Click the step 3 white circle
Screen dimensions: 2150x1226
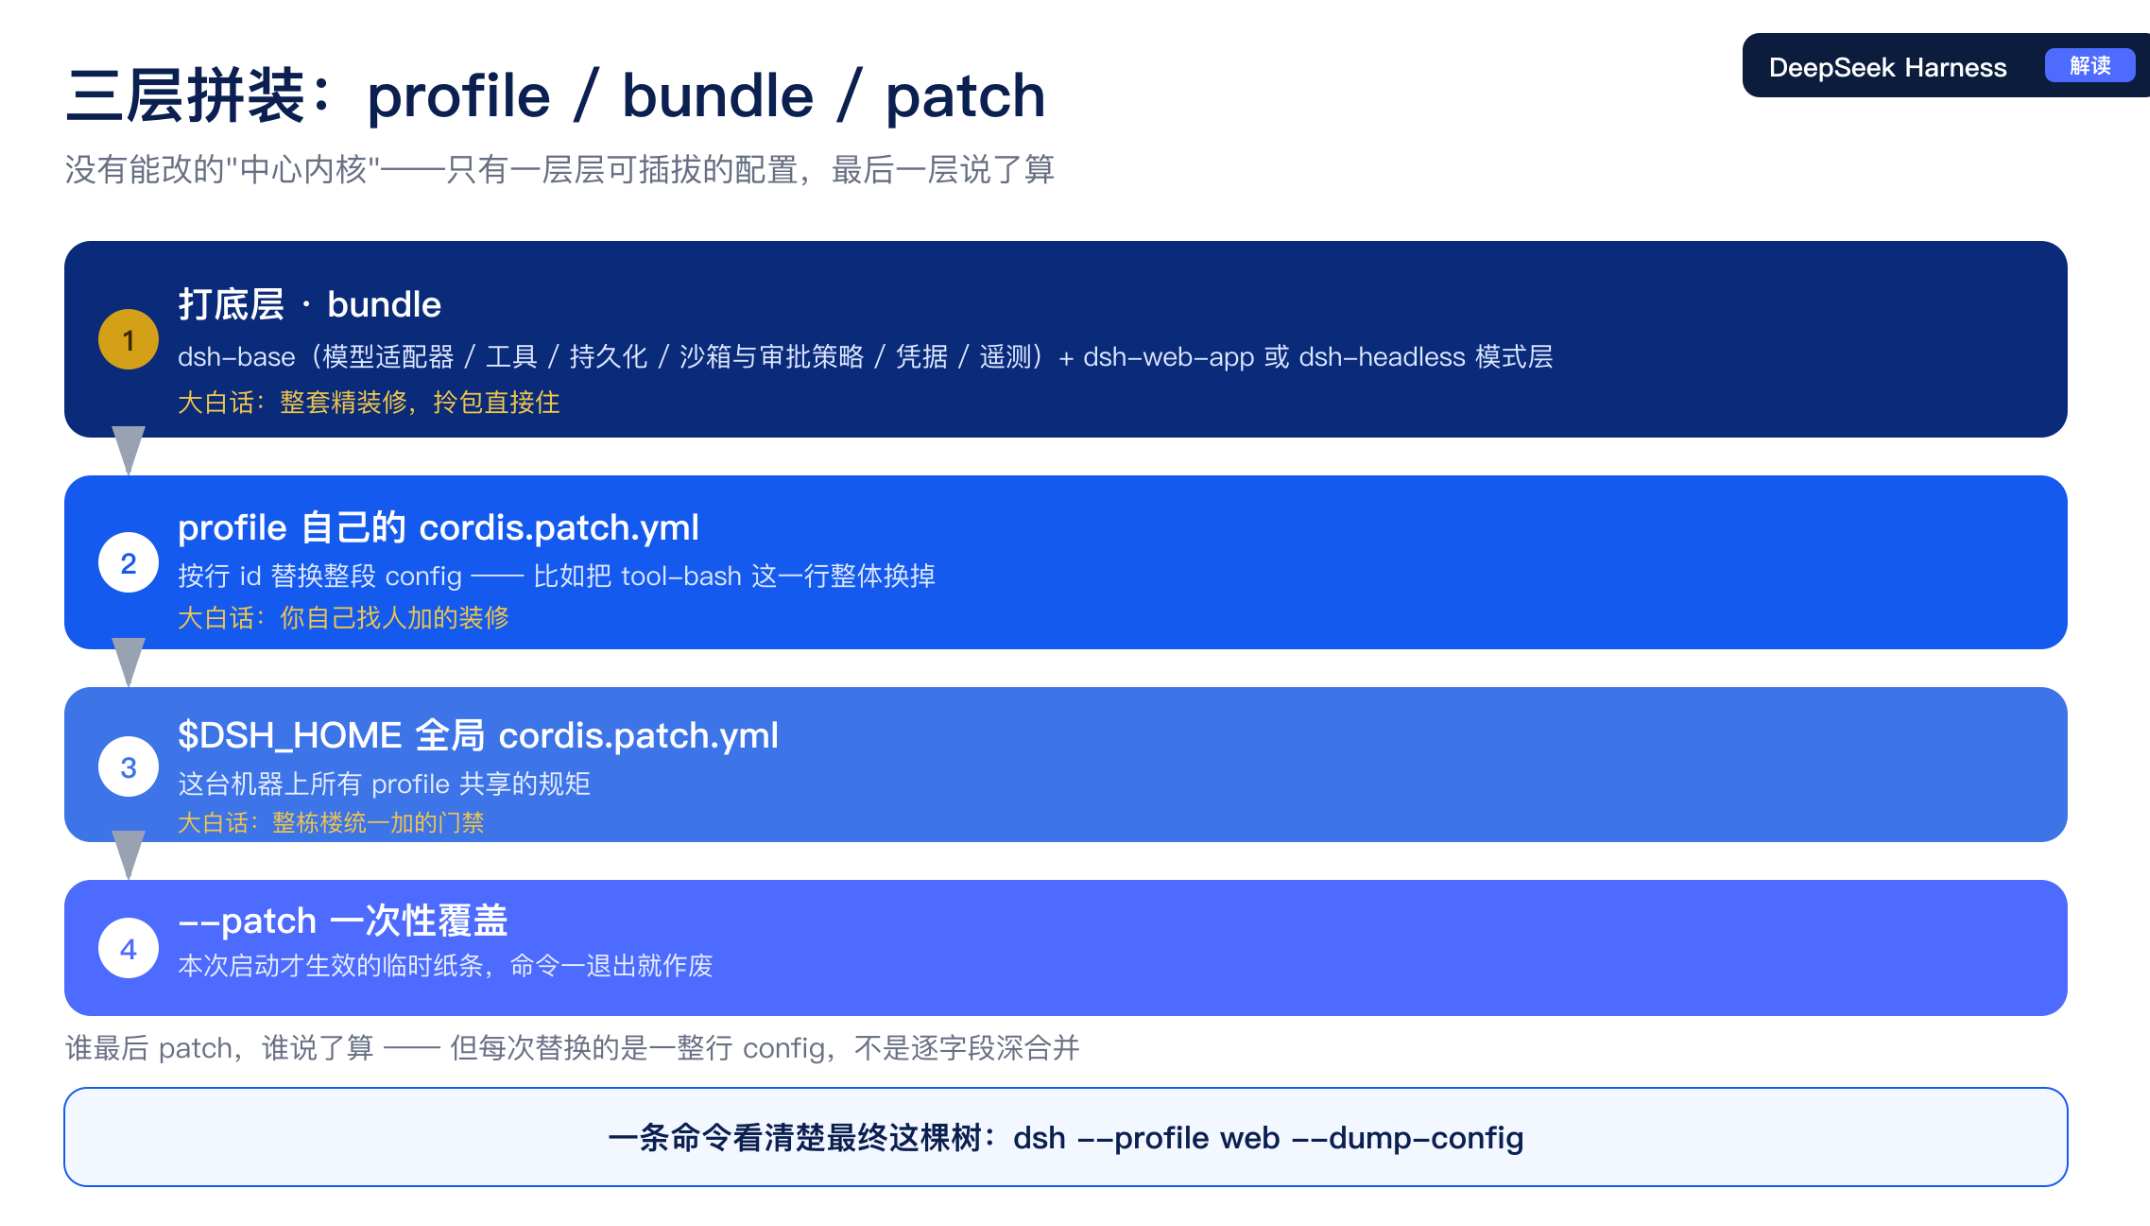pyautogui.click(x=128, y=767)
